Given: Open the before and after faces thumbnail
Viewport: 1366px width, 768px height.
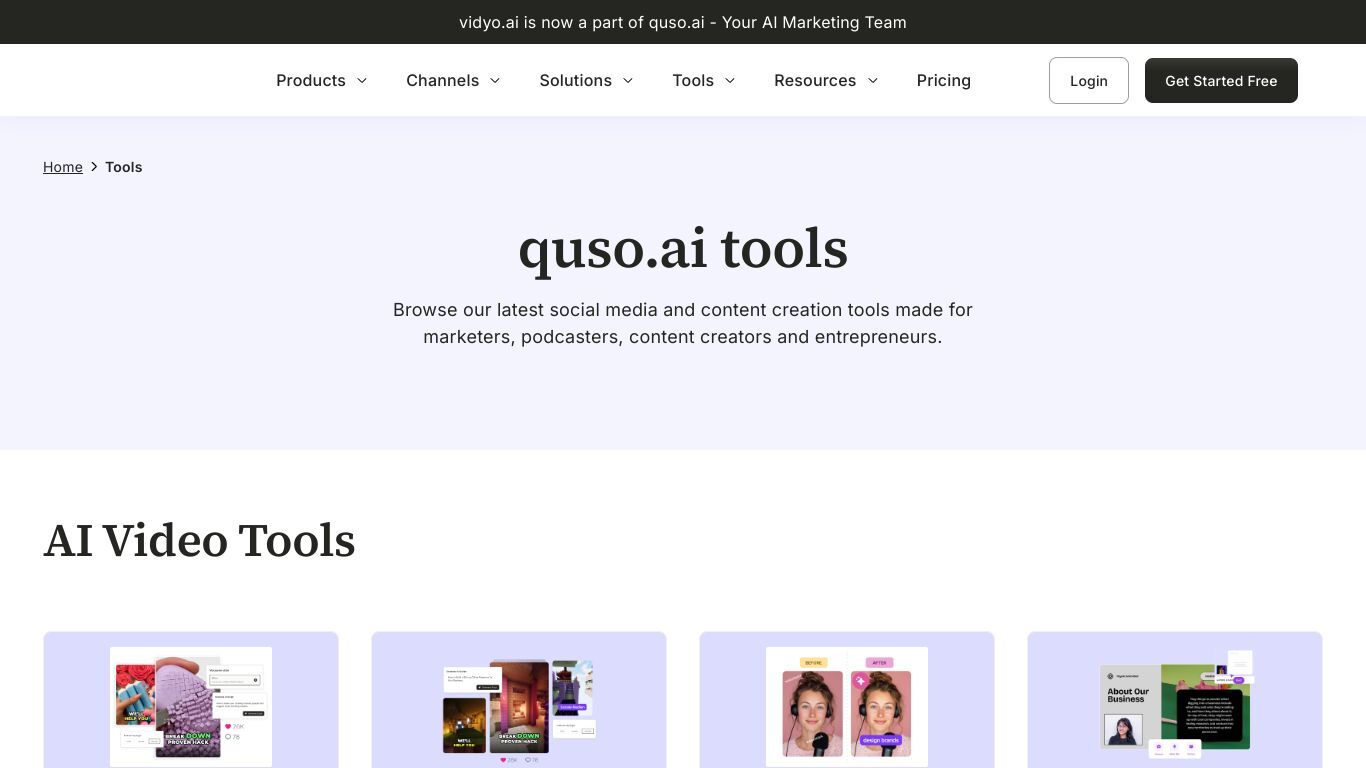Looking at the screenshot, I should point(847,706).
